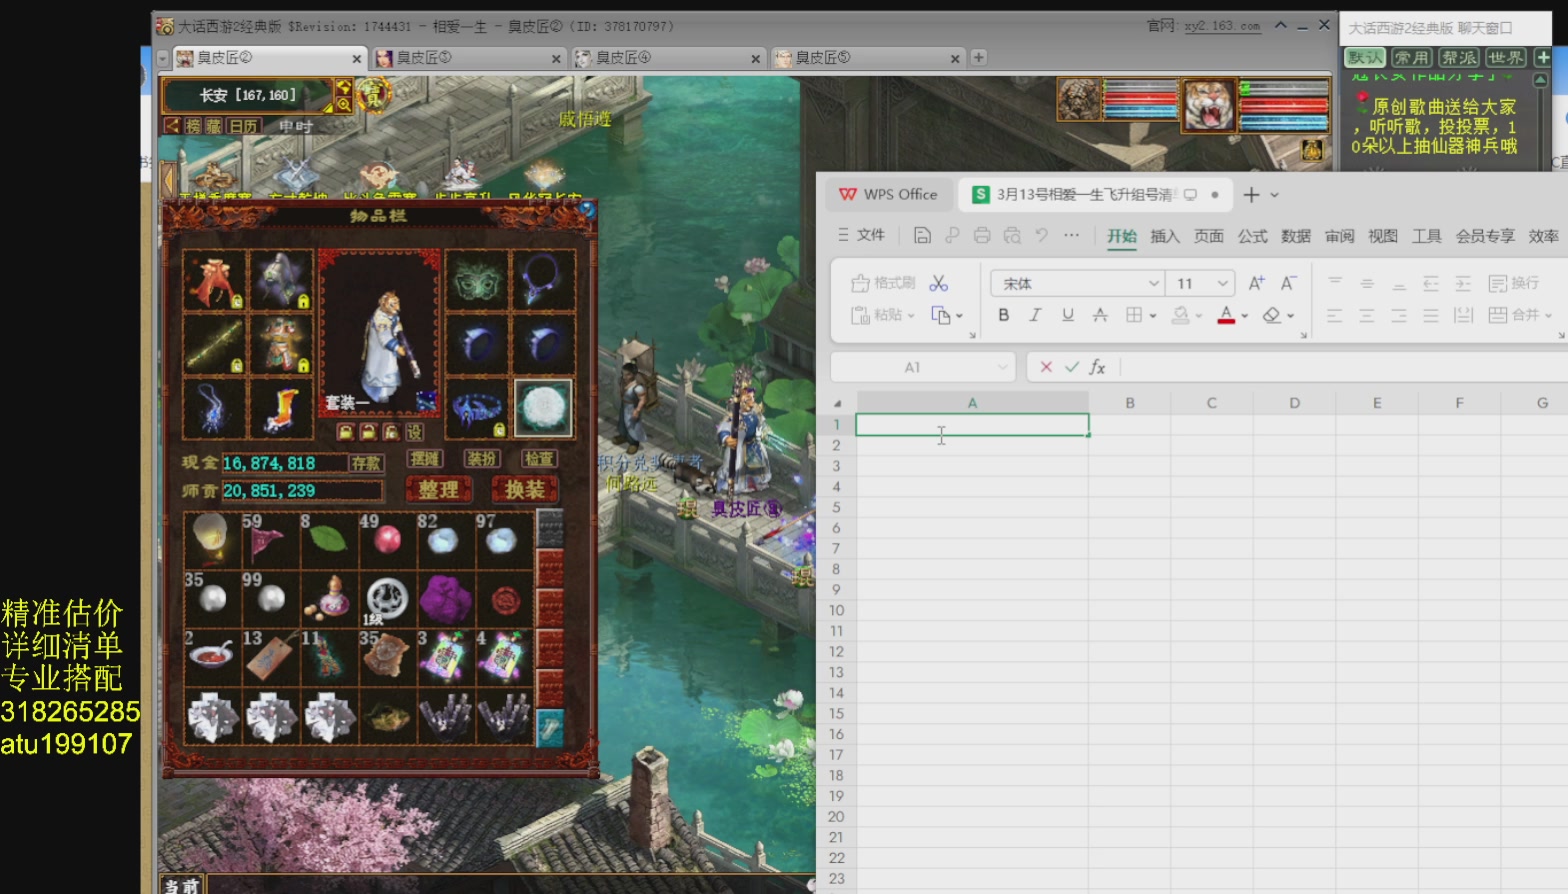Switch to the 插入 ribbon tab
Screen dimensions: 1568x894
click(x=1165, y=236)
